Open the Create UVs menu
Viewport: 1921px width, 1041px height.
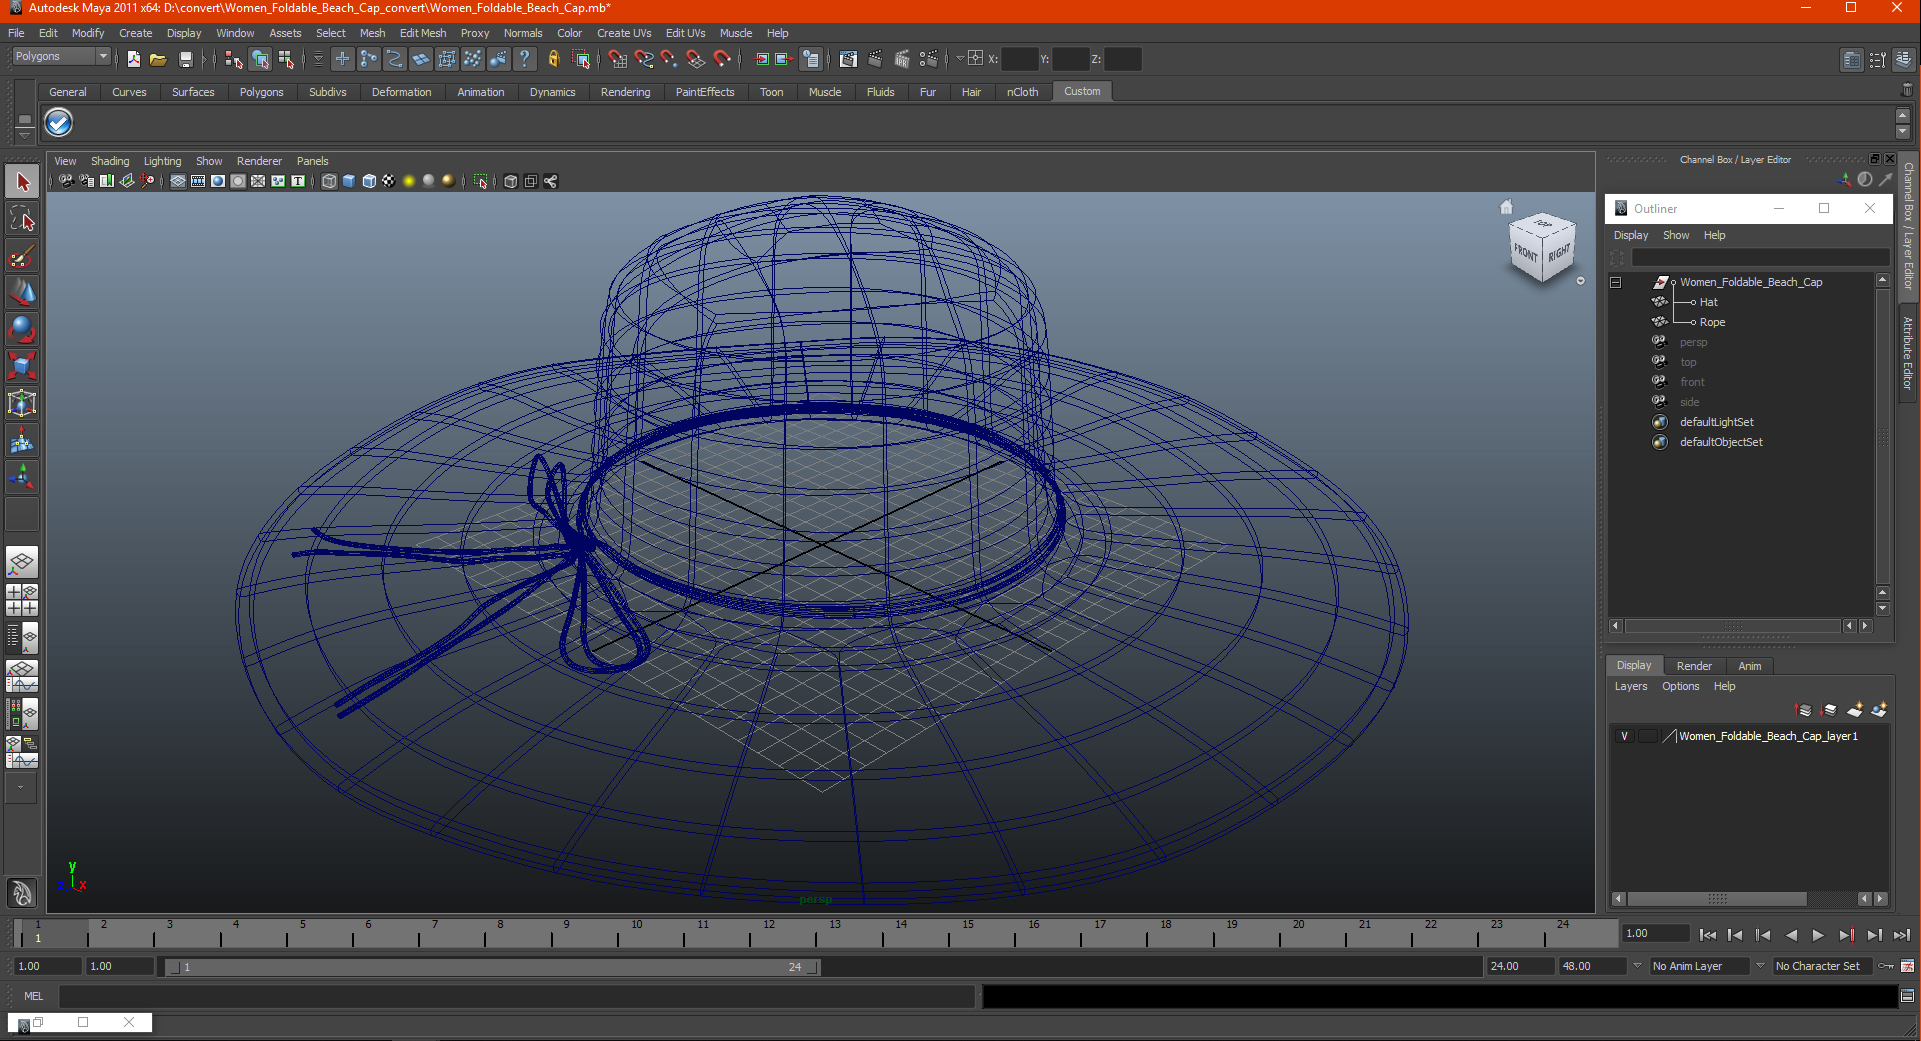coord(624,33)
